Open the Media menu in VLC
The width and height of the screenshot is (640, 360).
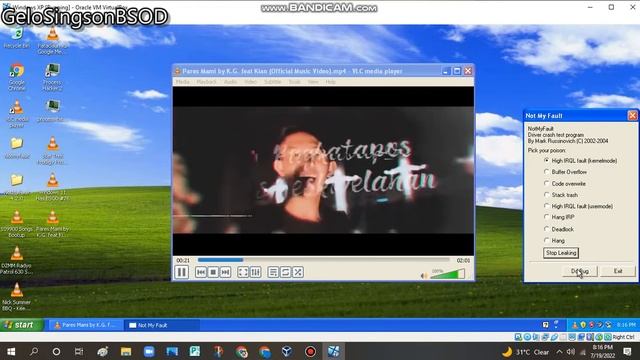click(182, 82)
